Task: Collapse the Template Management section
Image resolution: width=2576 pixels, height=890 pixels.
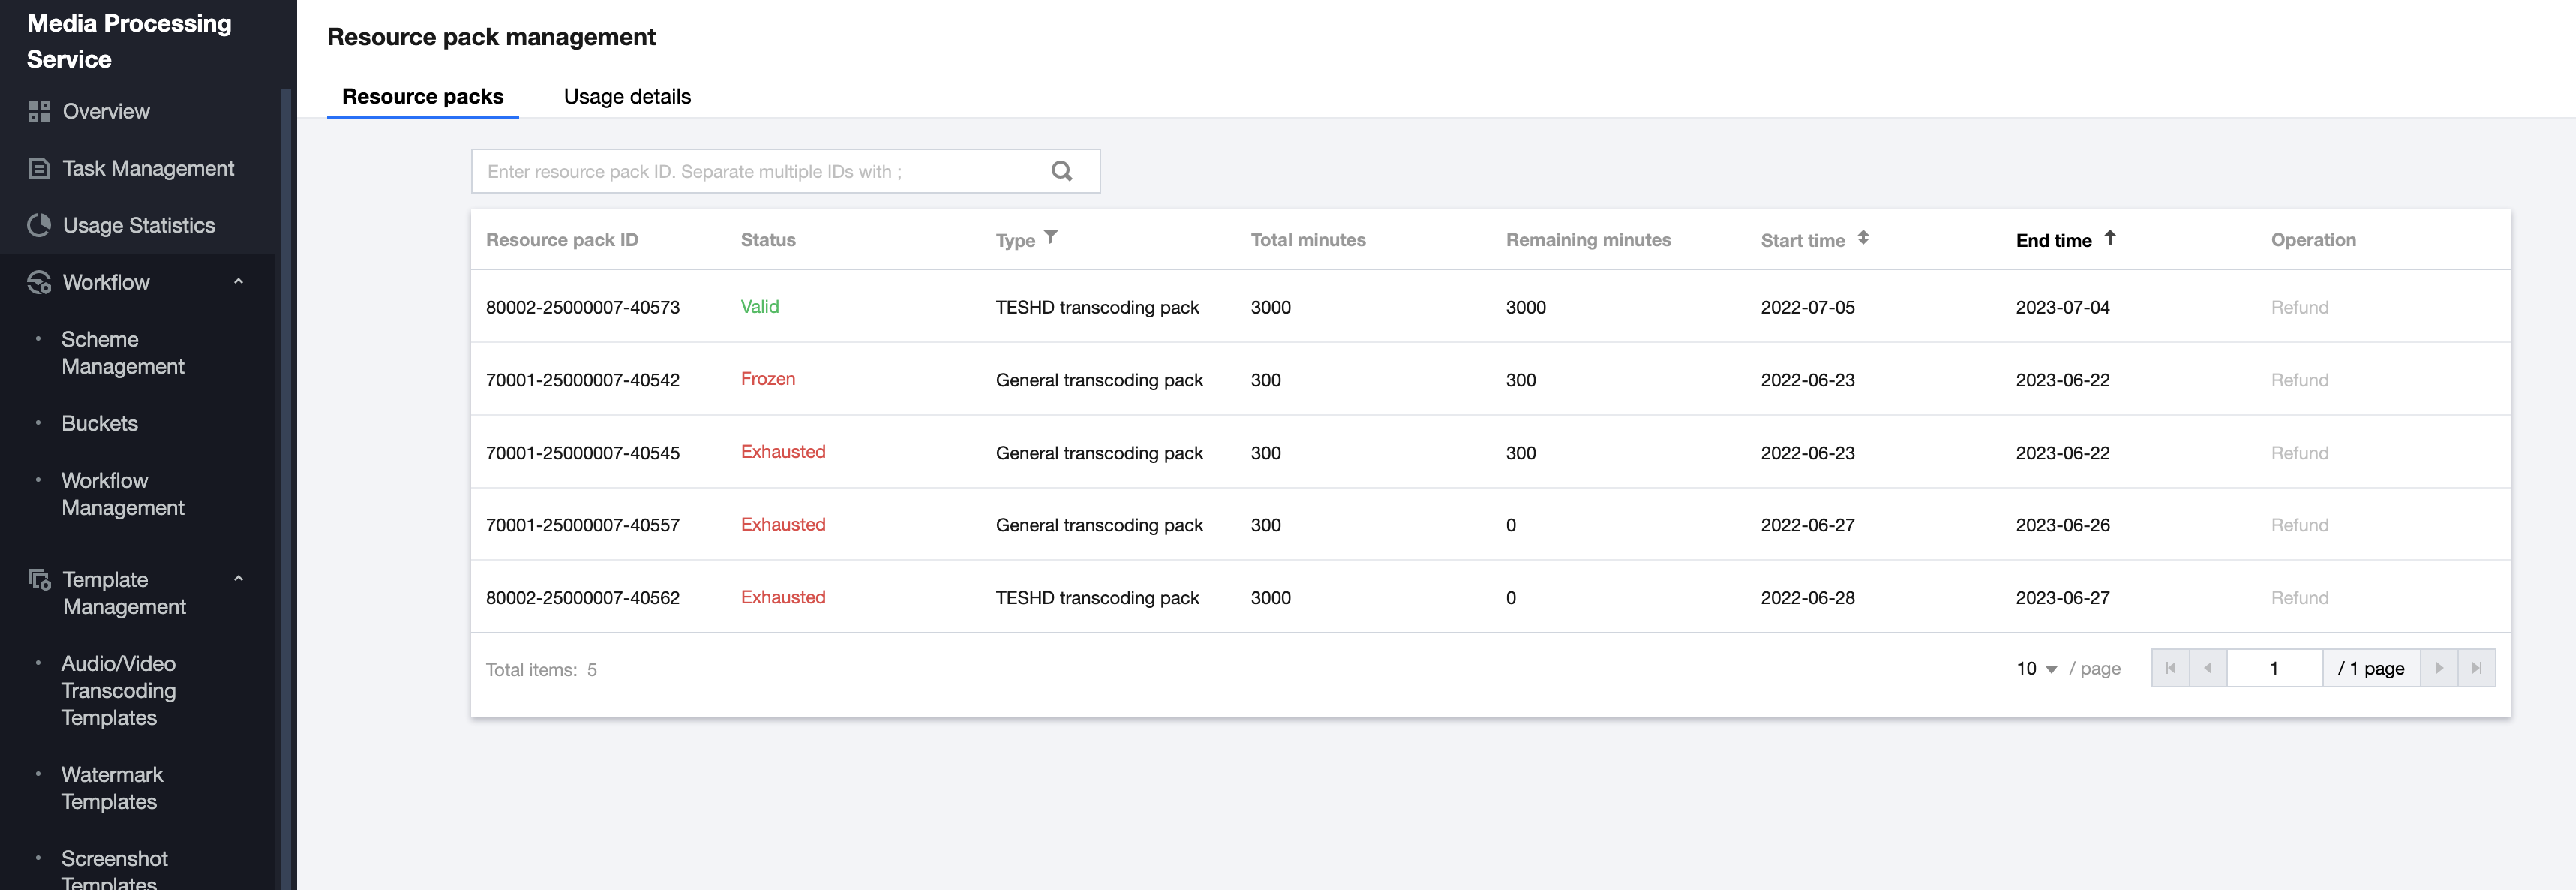Action: (x=238, y=579)
